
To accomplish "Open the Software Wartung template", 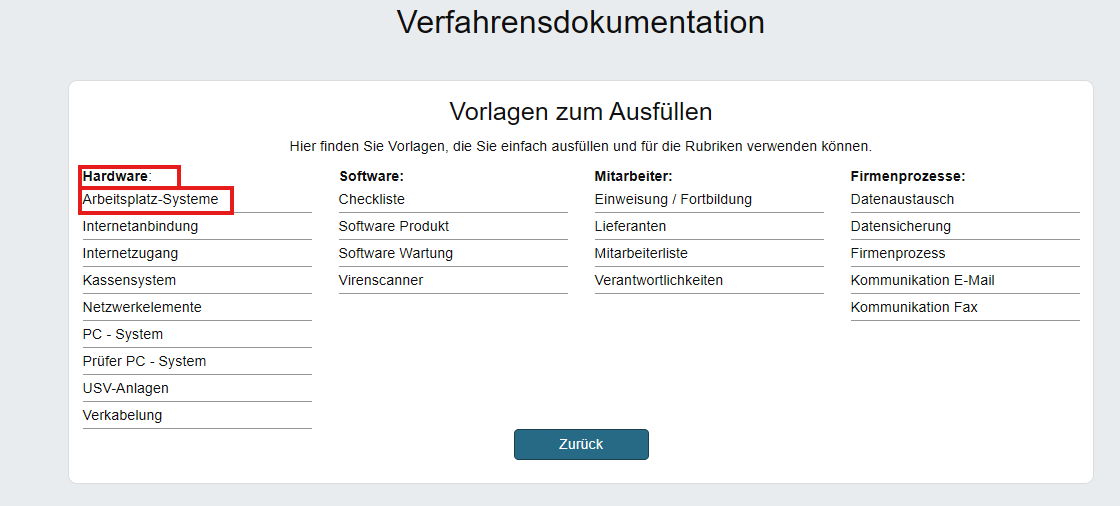I will [x=396, y=254].
